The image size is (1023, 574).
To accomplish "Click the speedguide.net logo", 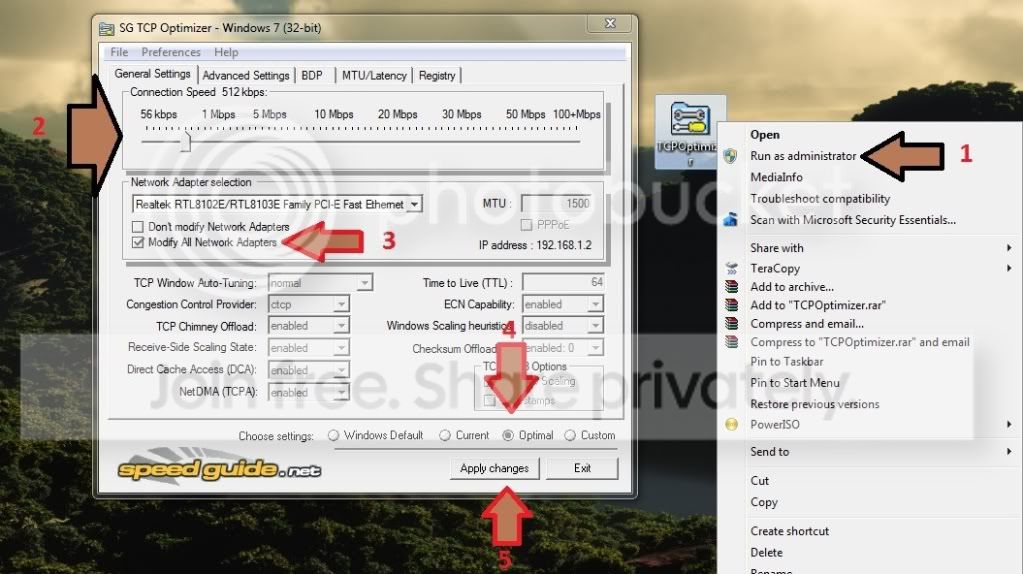I will click(219, 468).
